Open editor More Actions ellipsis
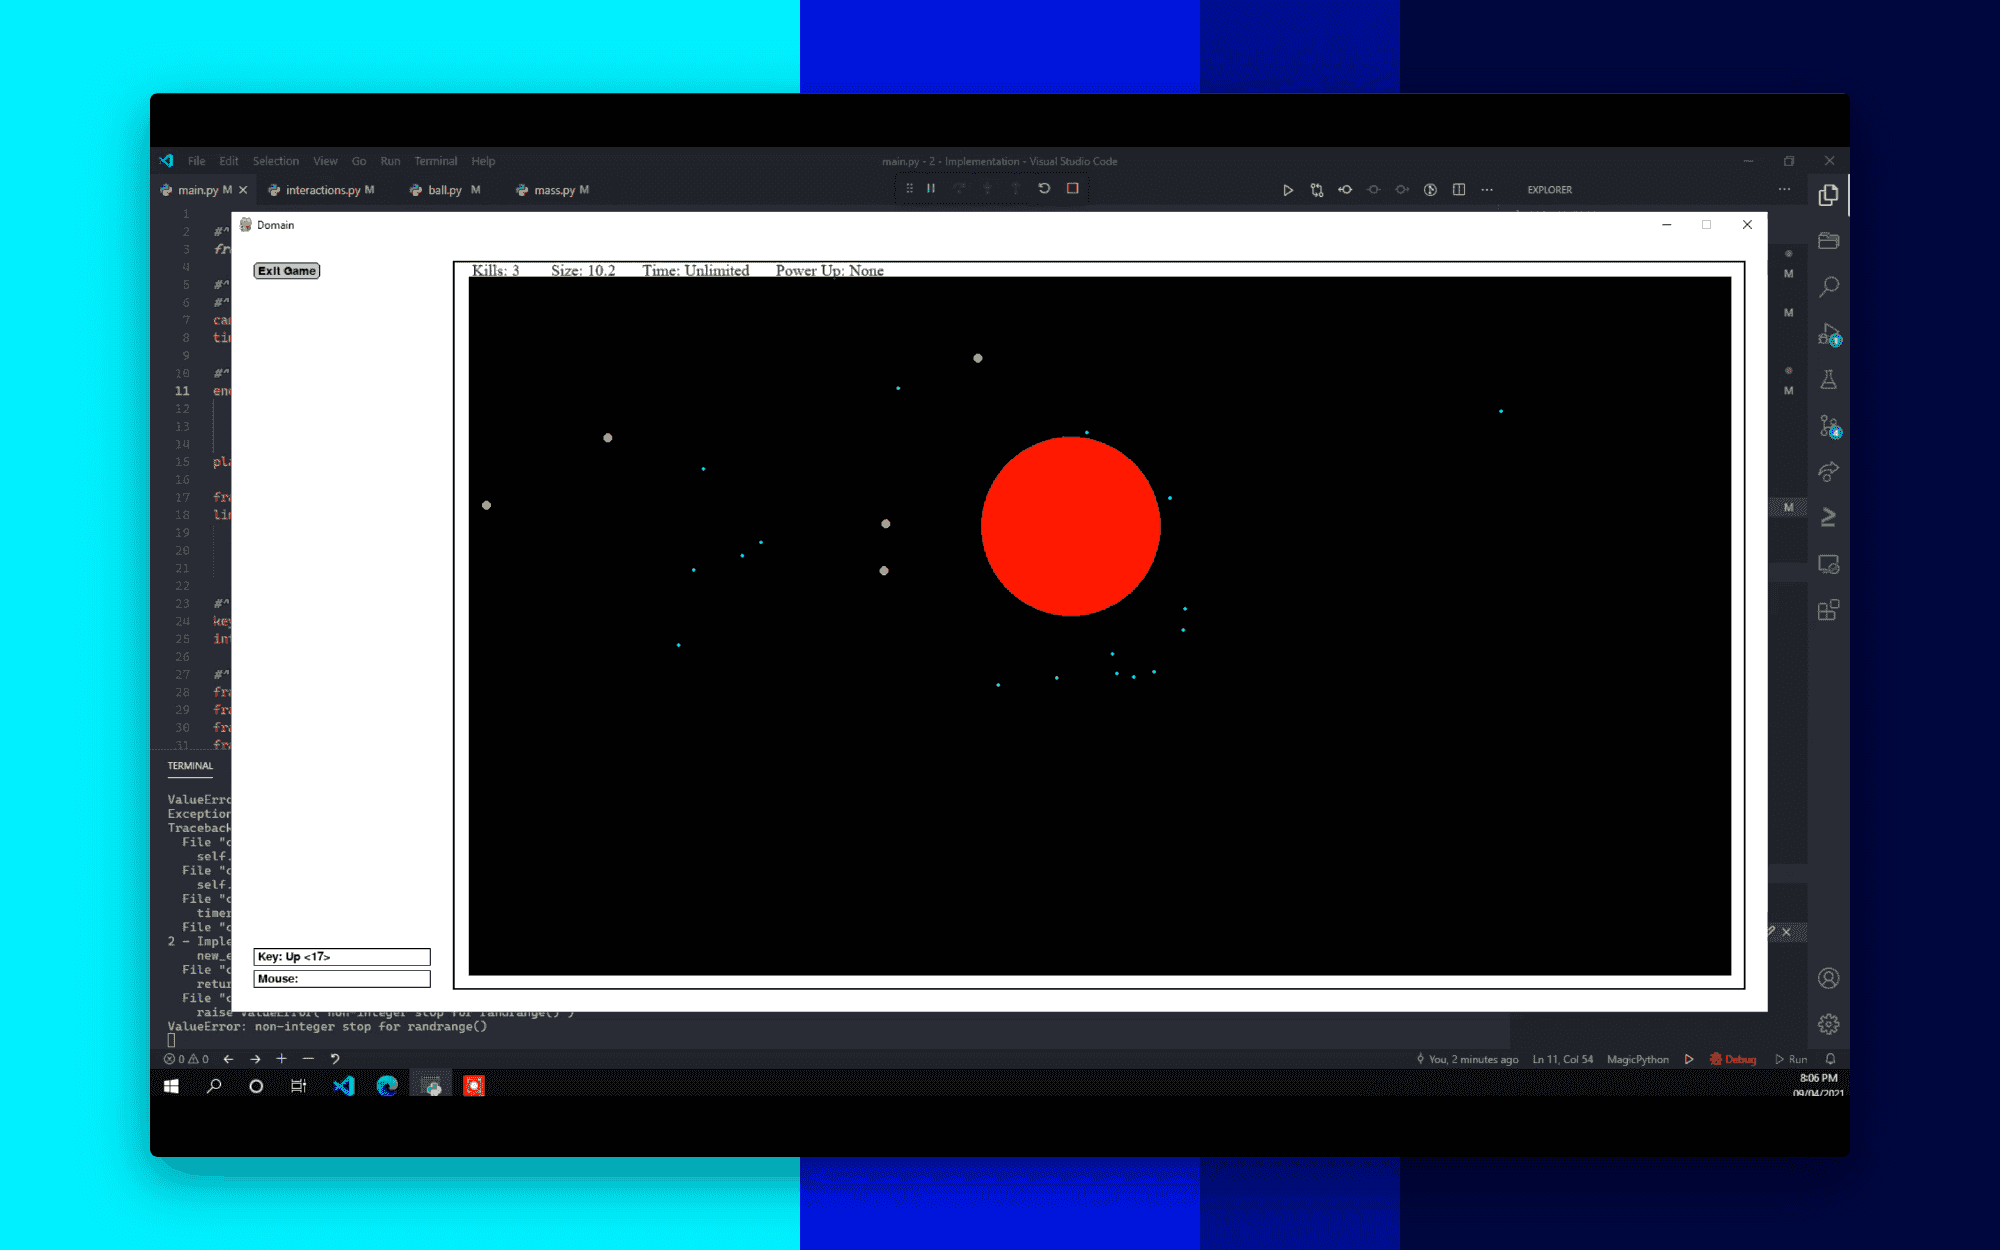Screen dimensions: 2000x1250 coord(1487,190)
